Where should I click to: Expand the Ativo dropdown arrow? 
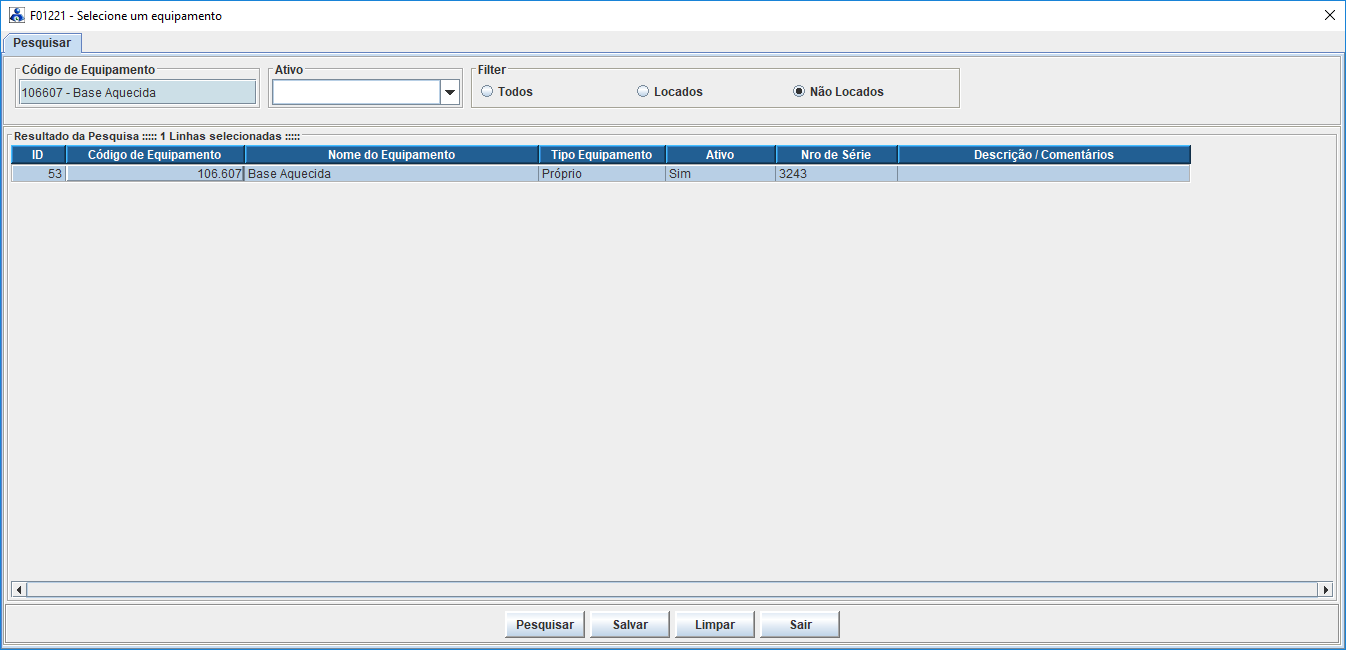(x=449, y=93)
